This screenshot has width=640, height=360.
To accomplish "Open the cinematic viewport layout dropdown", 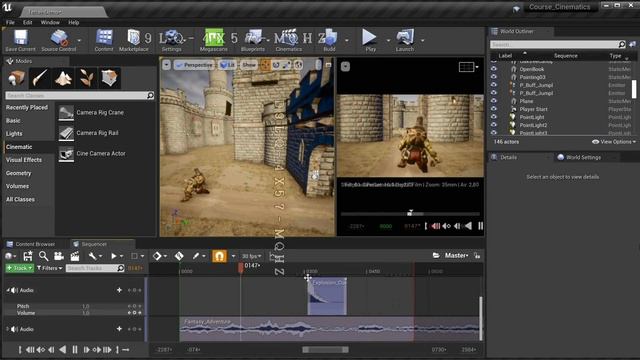I will click(469, 67).
